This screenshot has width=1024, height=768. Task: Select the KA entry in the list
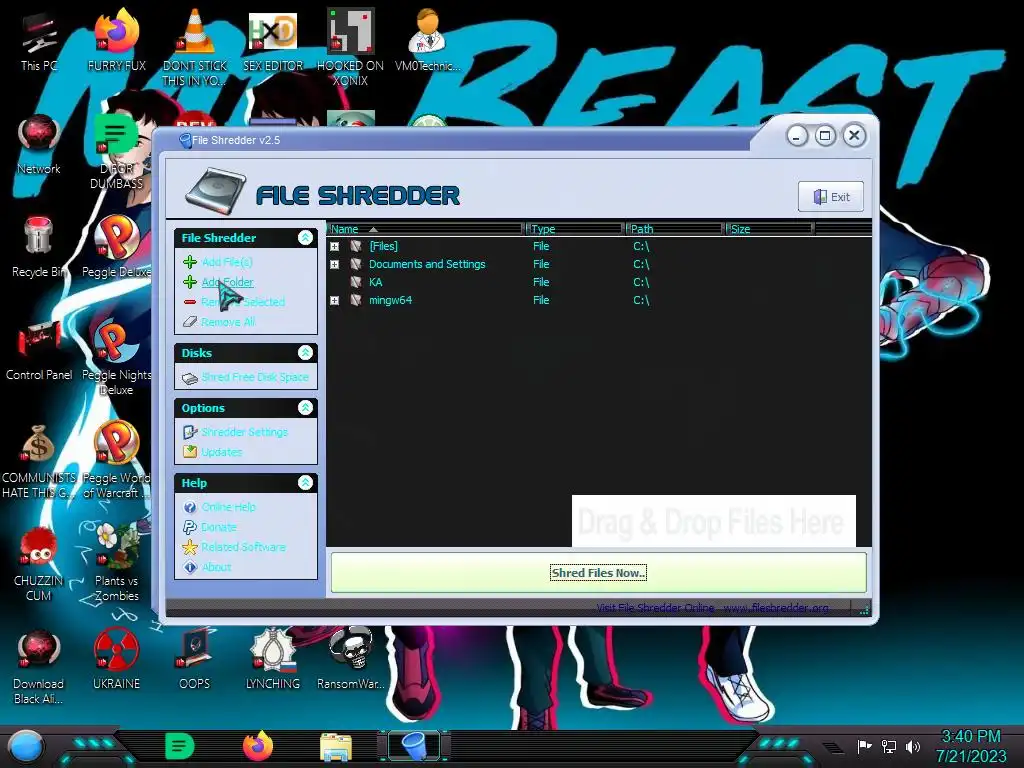376,282
